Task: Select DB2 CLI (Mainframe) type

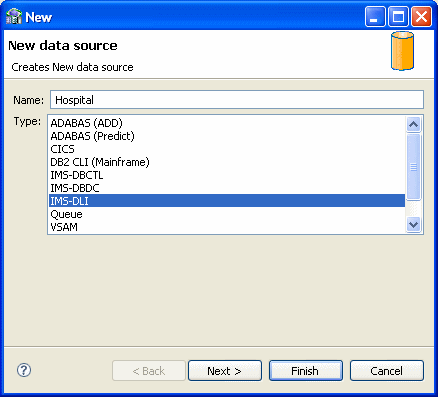Action: pos(227,162)
